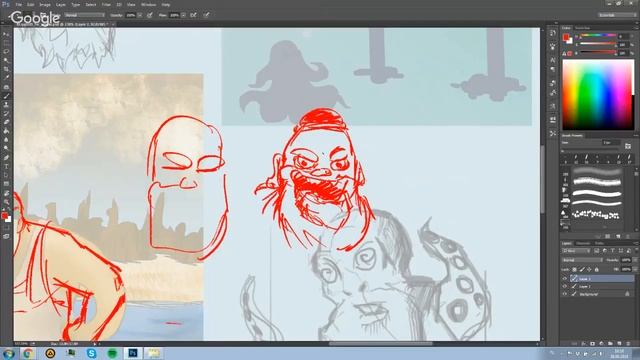Select the Horizontal Type tool

(x=6, y=167)
